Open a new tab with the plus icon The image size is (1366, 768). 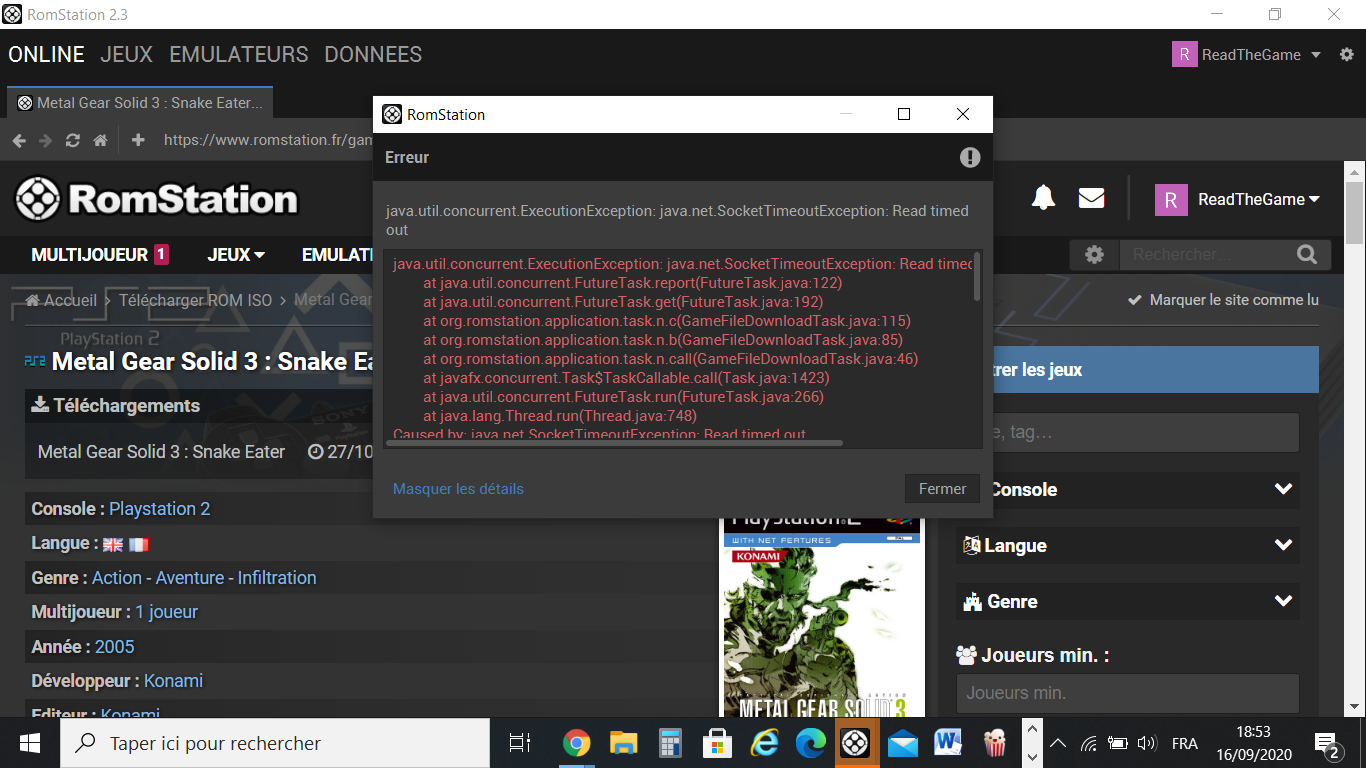point(138,140)
